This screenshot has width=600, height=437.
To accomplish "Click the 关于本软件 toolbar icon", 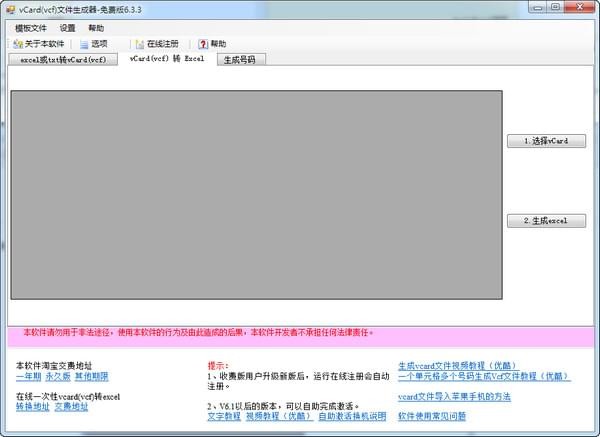I will (x=18, y=44).
